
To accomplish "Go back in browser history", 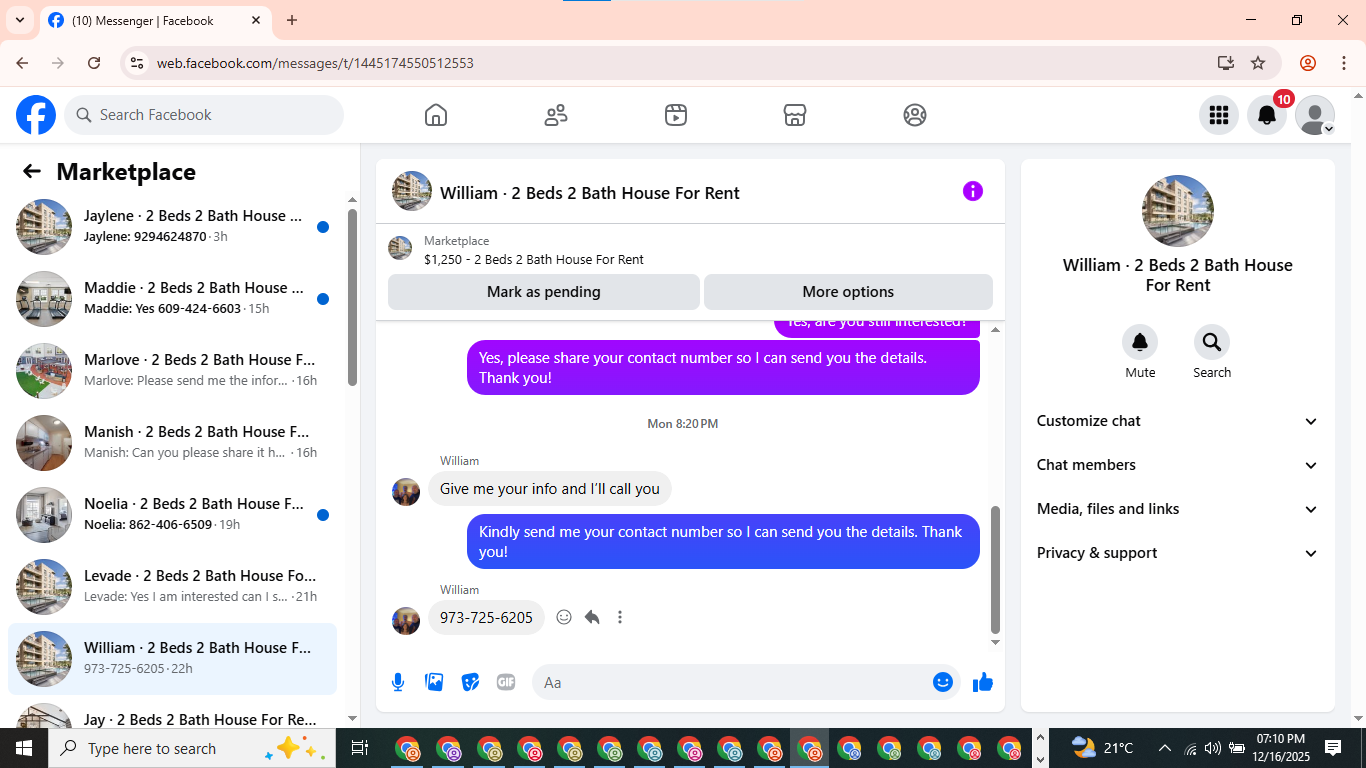I will tap(22, 63).
